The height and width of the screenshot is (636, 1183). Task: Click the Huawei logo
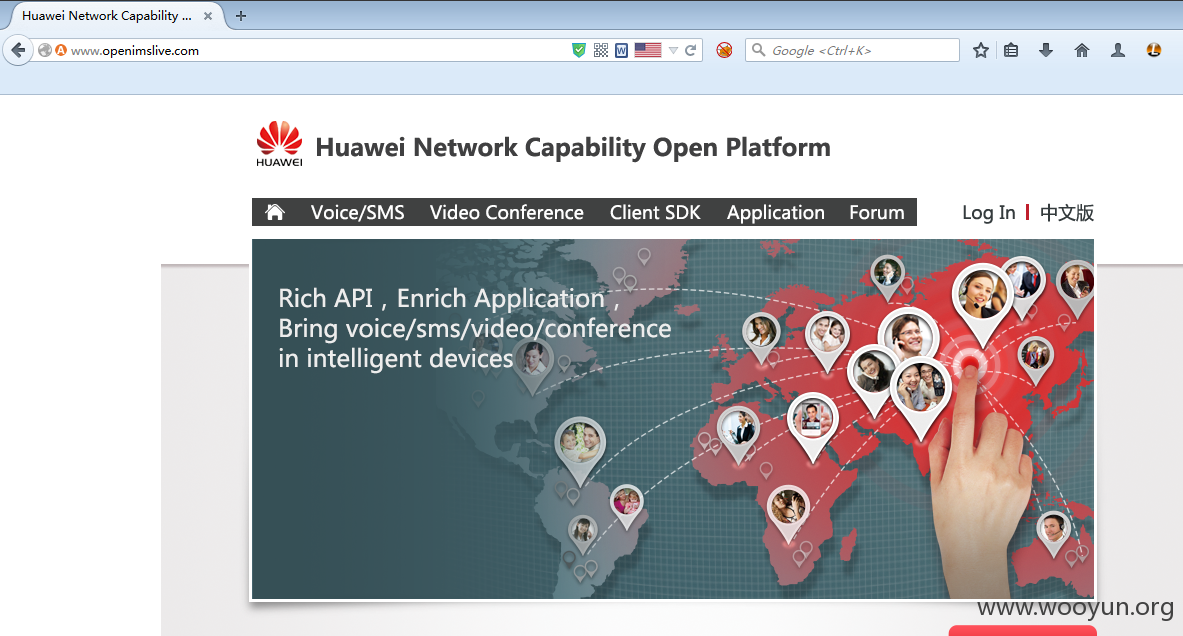point(279,143)
